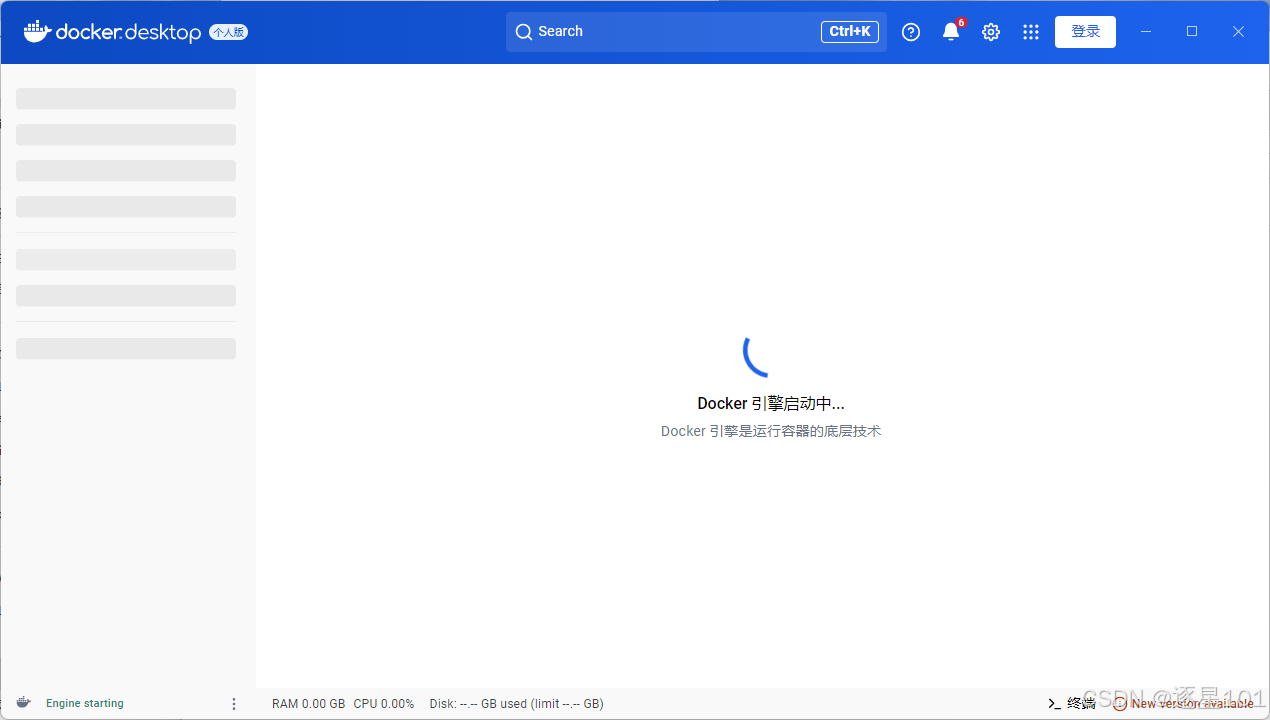Click the Docker 引擎启动中 heading

coord(771,404)
